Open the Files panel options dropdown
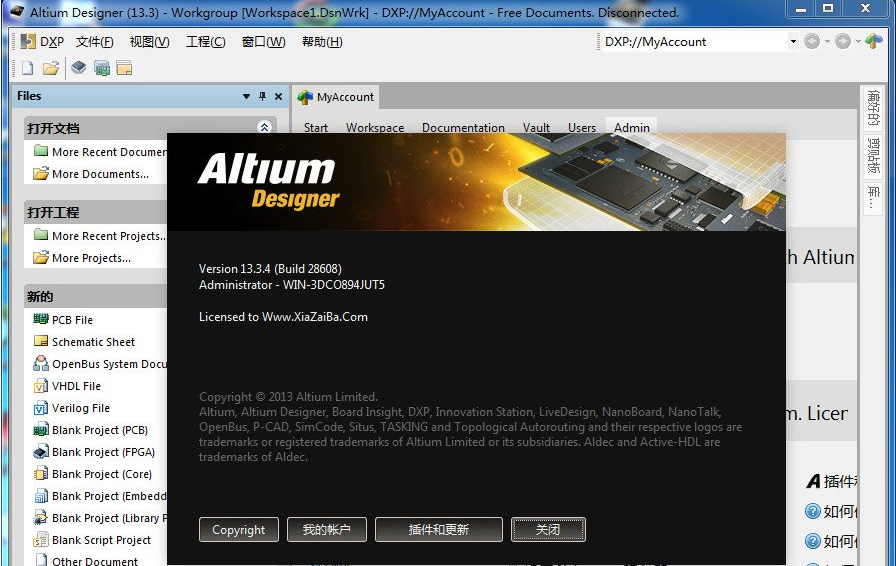 246,96
